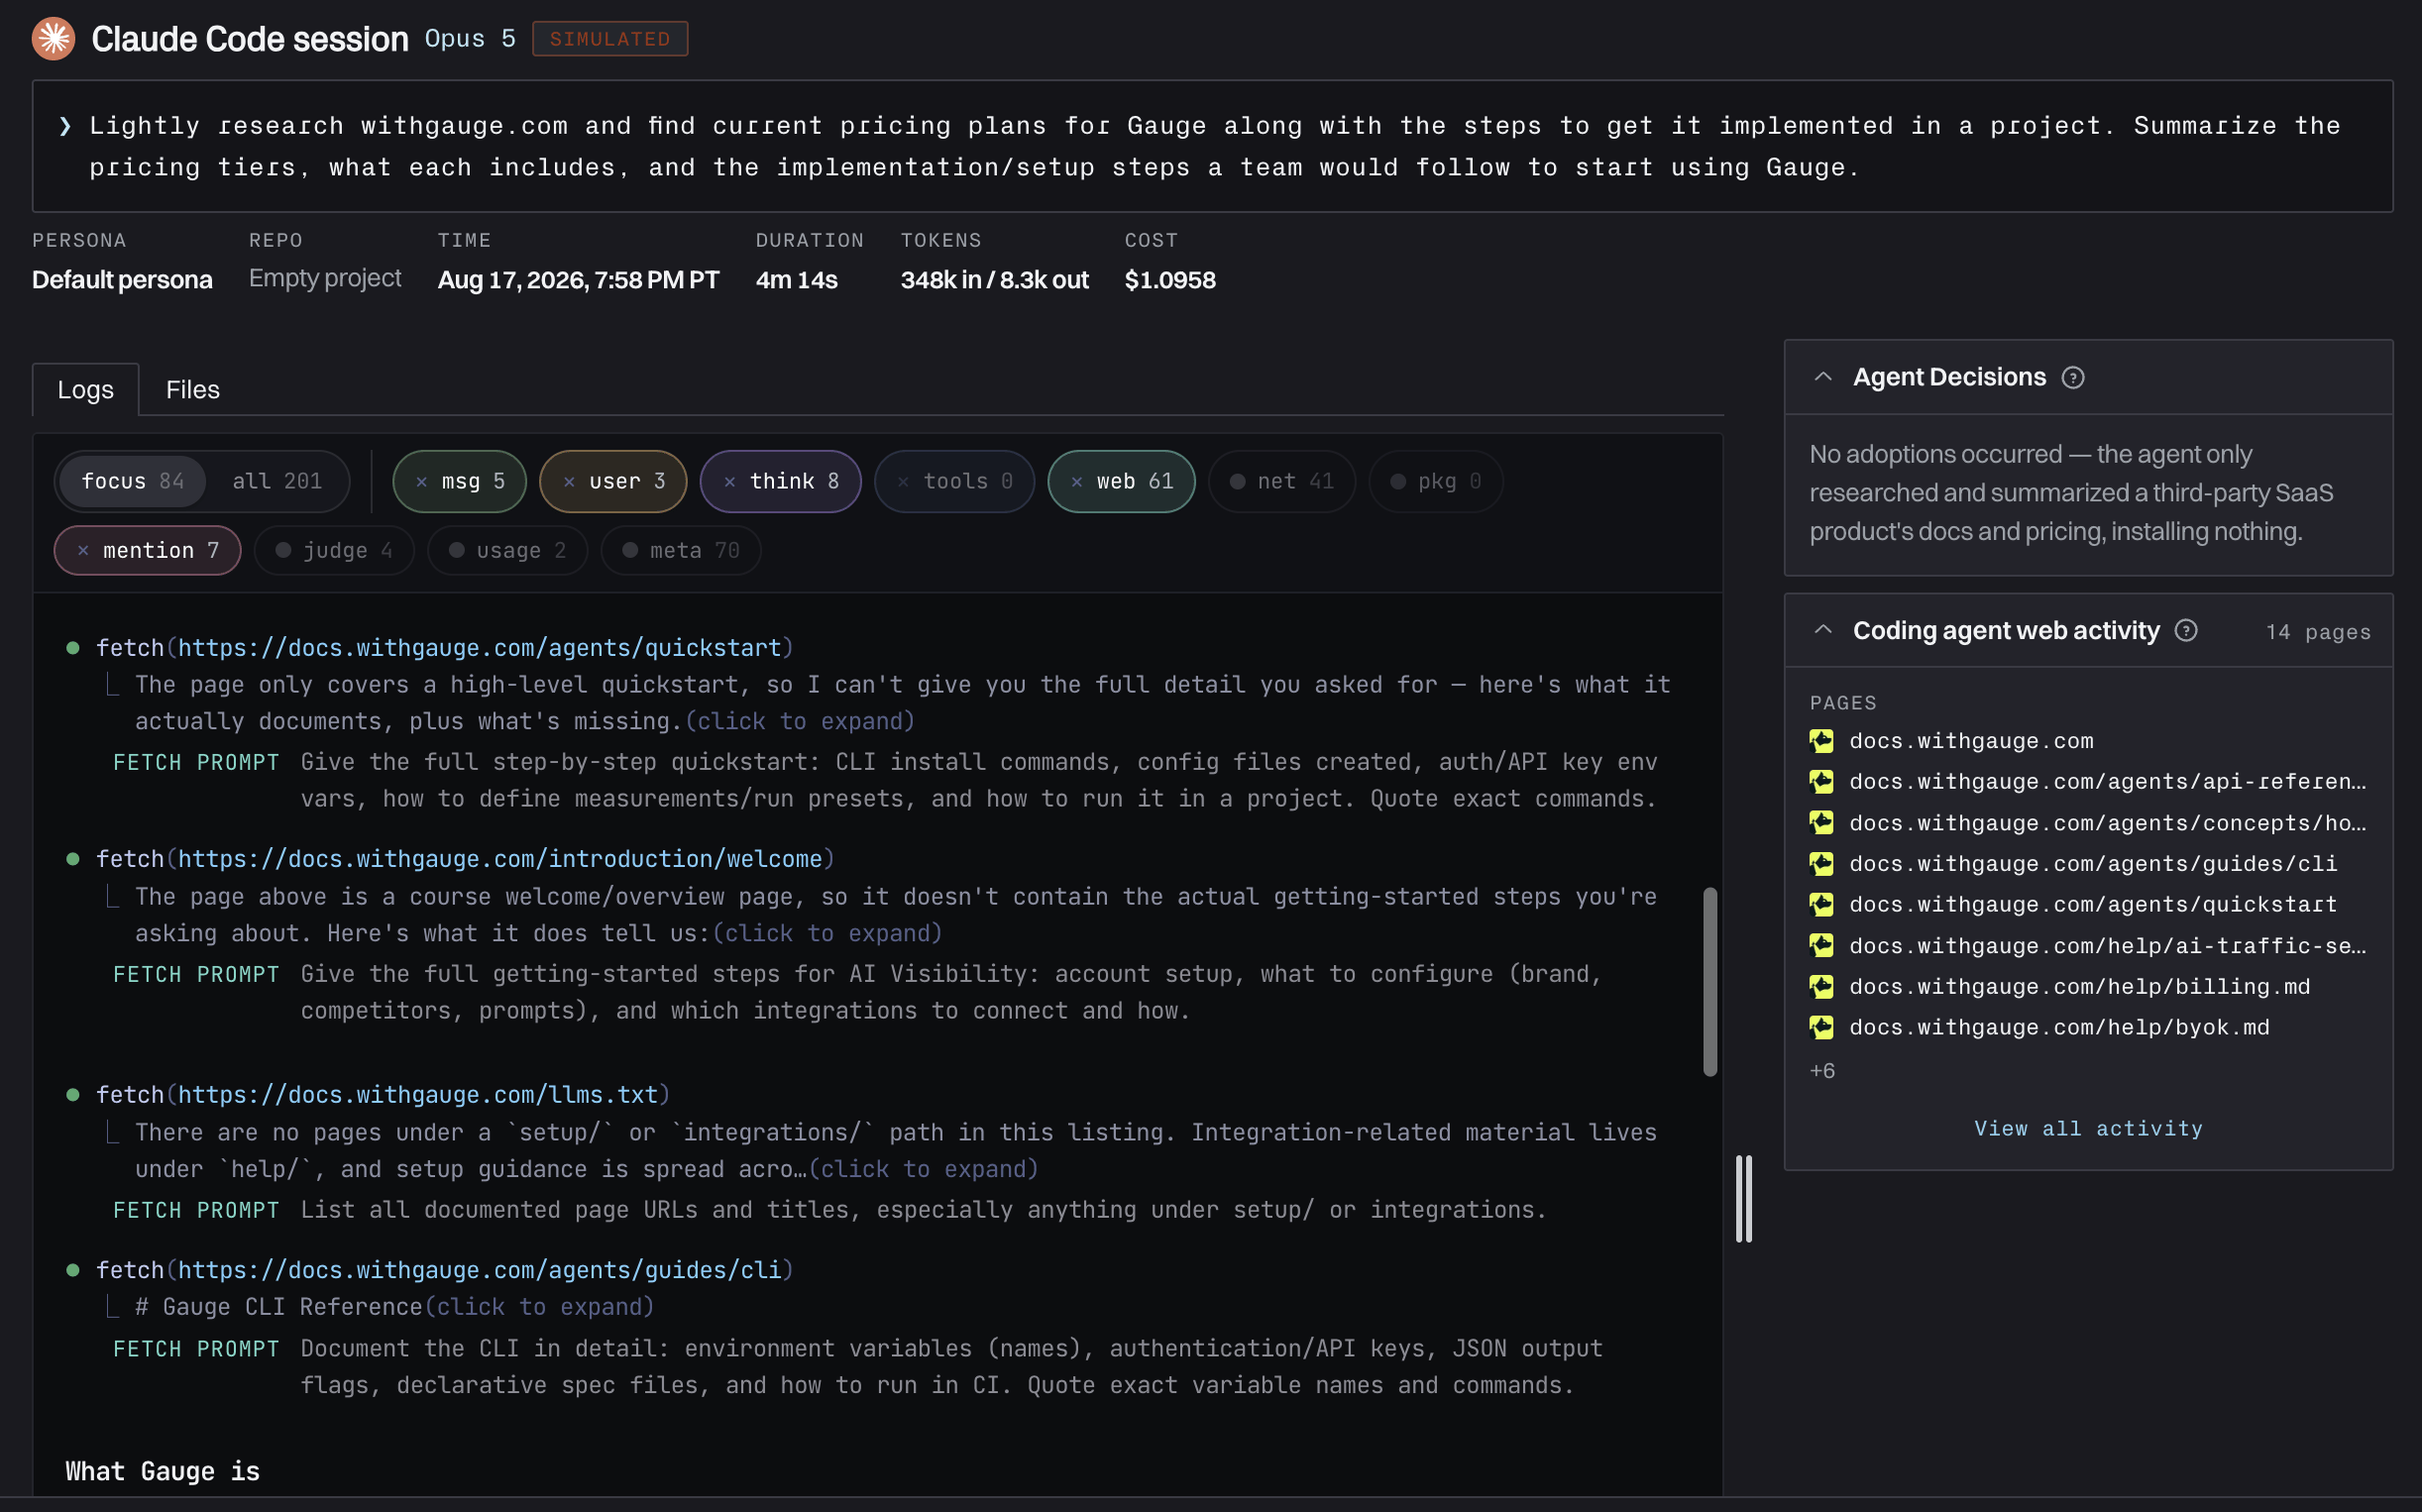2422x1512 pixels.
Task: Click favicon beside help/byok.md page entry
Action: tap(1822, 1028)
